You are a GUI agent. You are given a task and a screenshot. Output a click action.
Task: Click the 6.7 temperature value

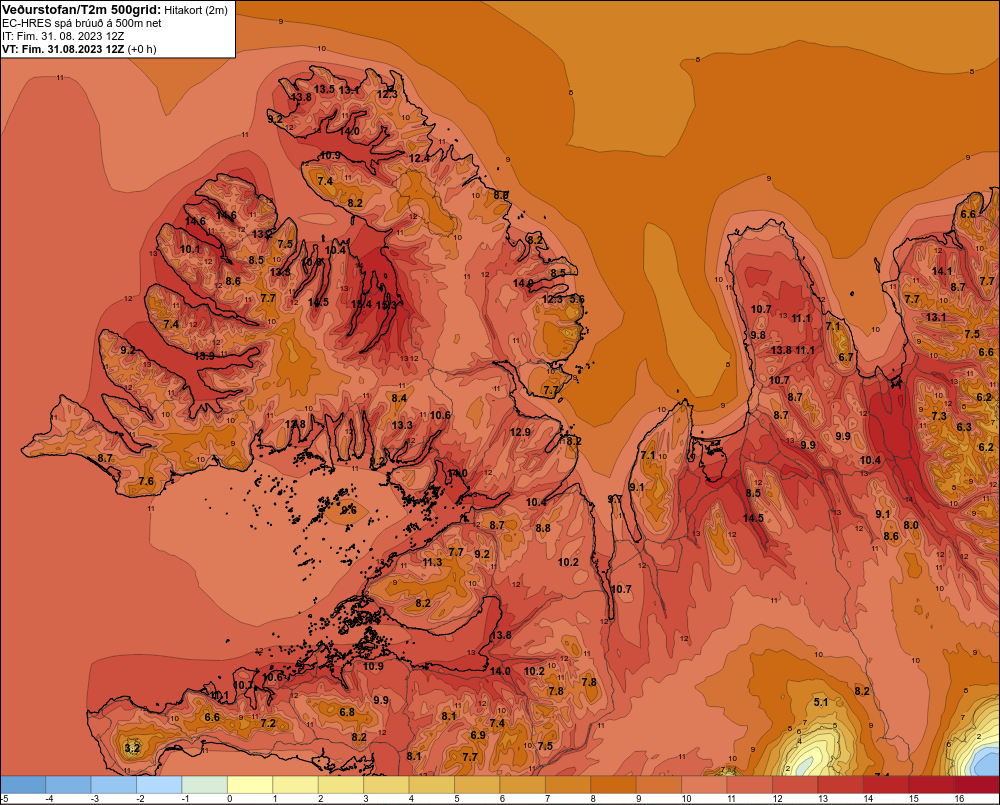click(x=846, y=357)
